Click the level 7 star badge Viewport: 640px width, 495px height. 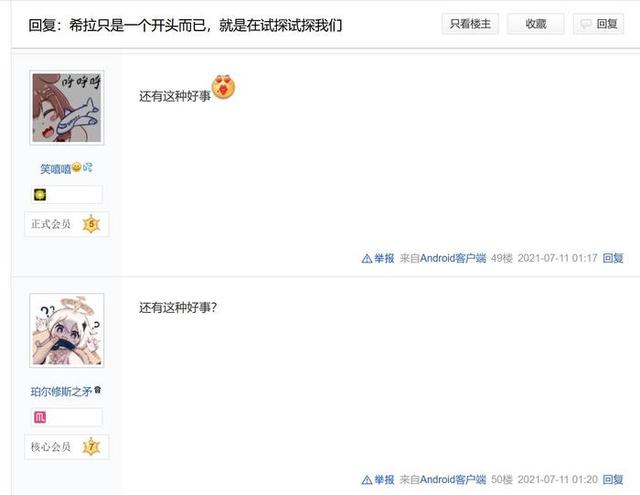point(91,447)
